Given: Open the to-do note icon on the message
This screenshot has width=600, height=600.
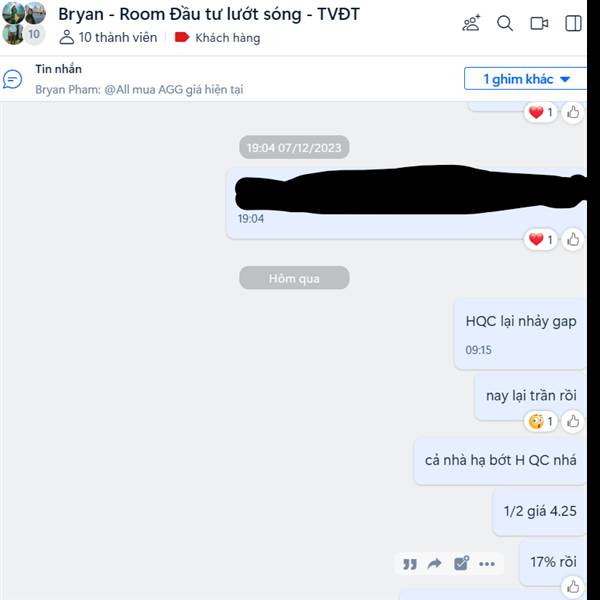Looking at the screenshot, I should coord(461,563).
